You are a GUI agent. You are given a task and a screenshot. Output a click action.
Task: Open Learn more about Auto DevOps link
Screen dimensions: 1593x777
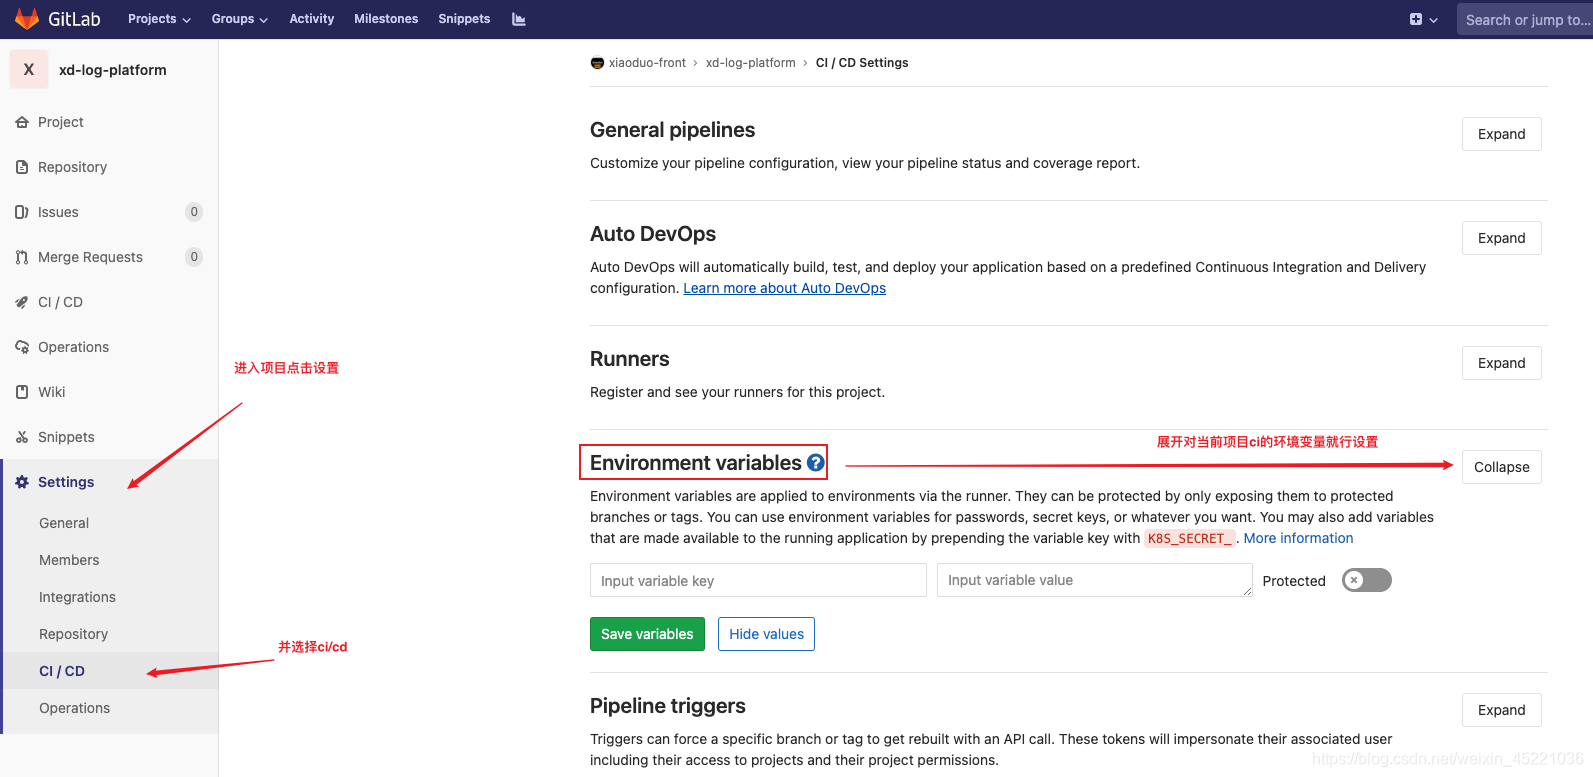[x=784, y=288]
